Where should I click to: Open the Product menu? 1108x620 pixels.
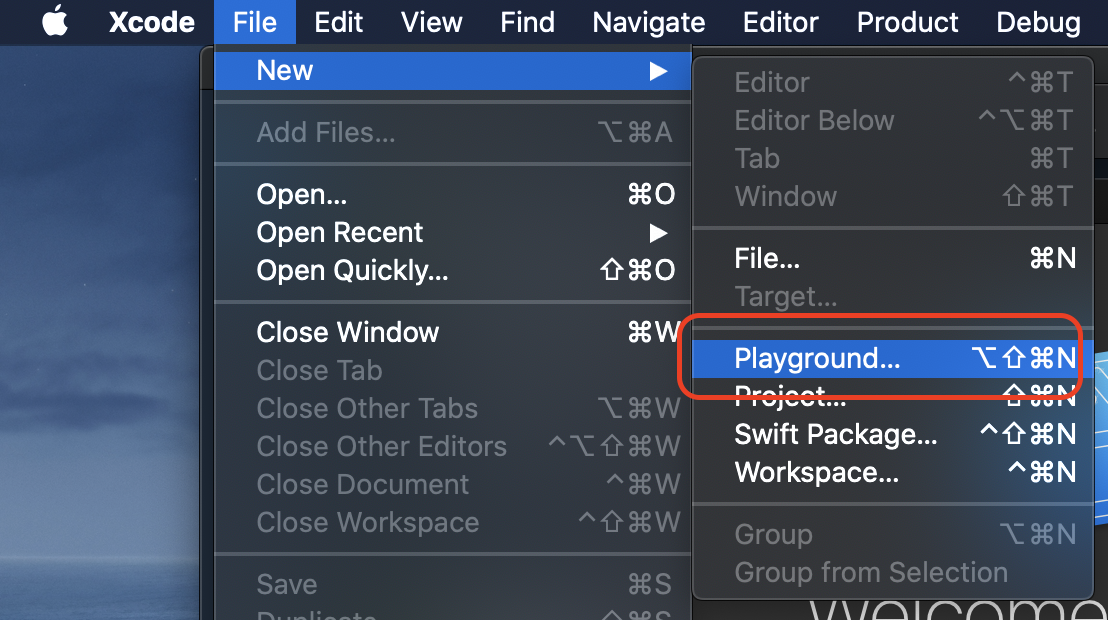(x=907, y=23)
